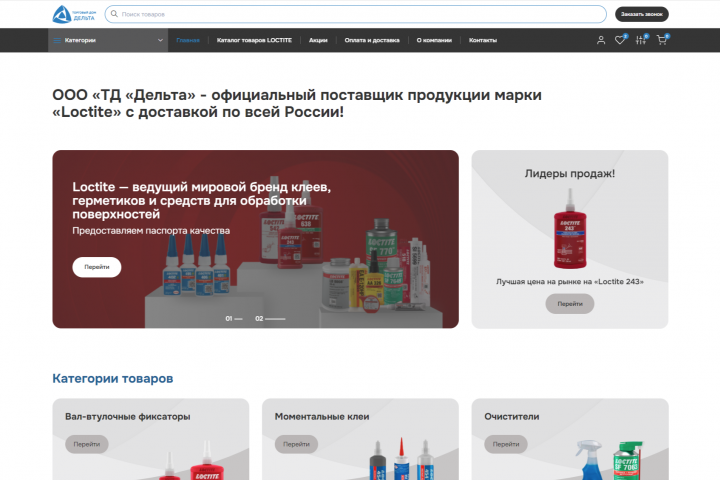Click the search magnifier icon
This screenshot has width=720, height=480.
[114, 14]
